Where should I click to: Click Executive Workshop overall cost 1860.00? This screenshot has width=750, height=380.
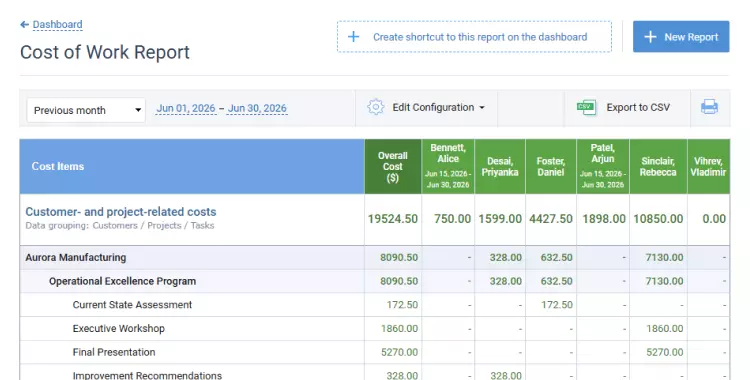399,328
